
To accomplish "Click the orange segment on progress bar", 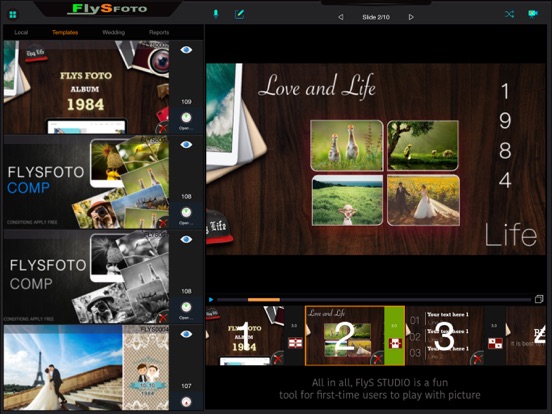I will pos(264,300).
